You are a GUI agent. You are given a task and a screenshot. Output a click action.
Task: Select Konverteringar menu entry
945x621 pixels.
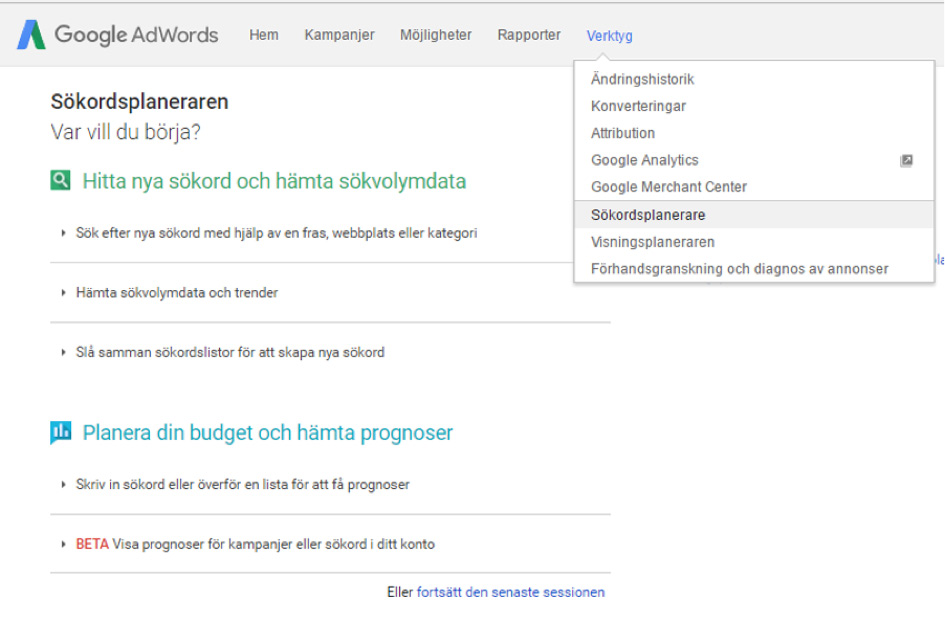point(754,106)
